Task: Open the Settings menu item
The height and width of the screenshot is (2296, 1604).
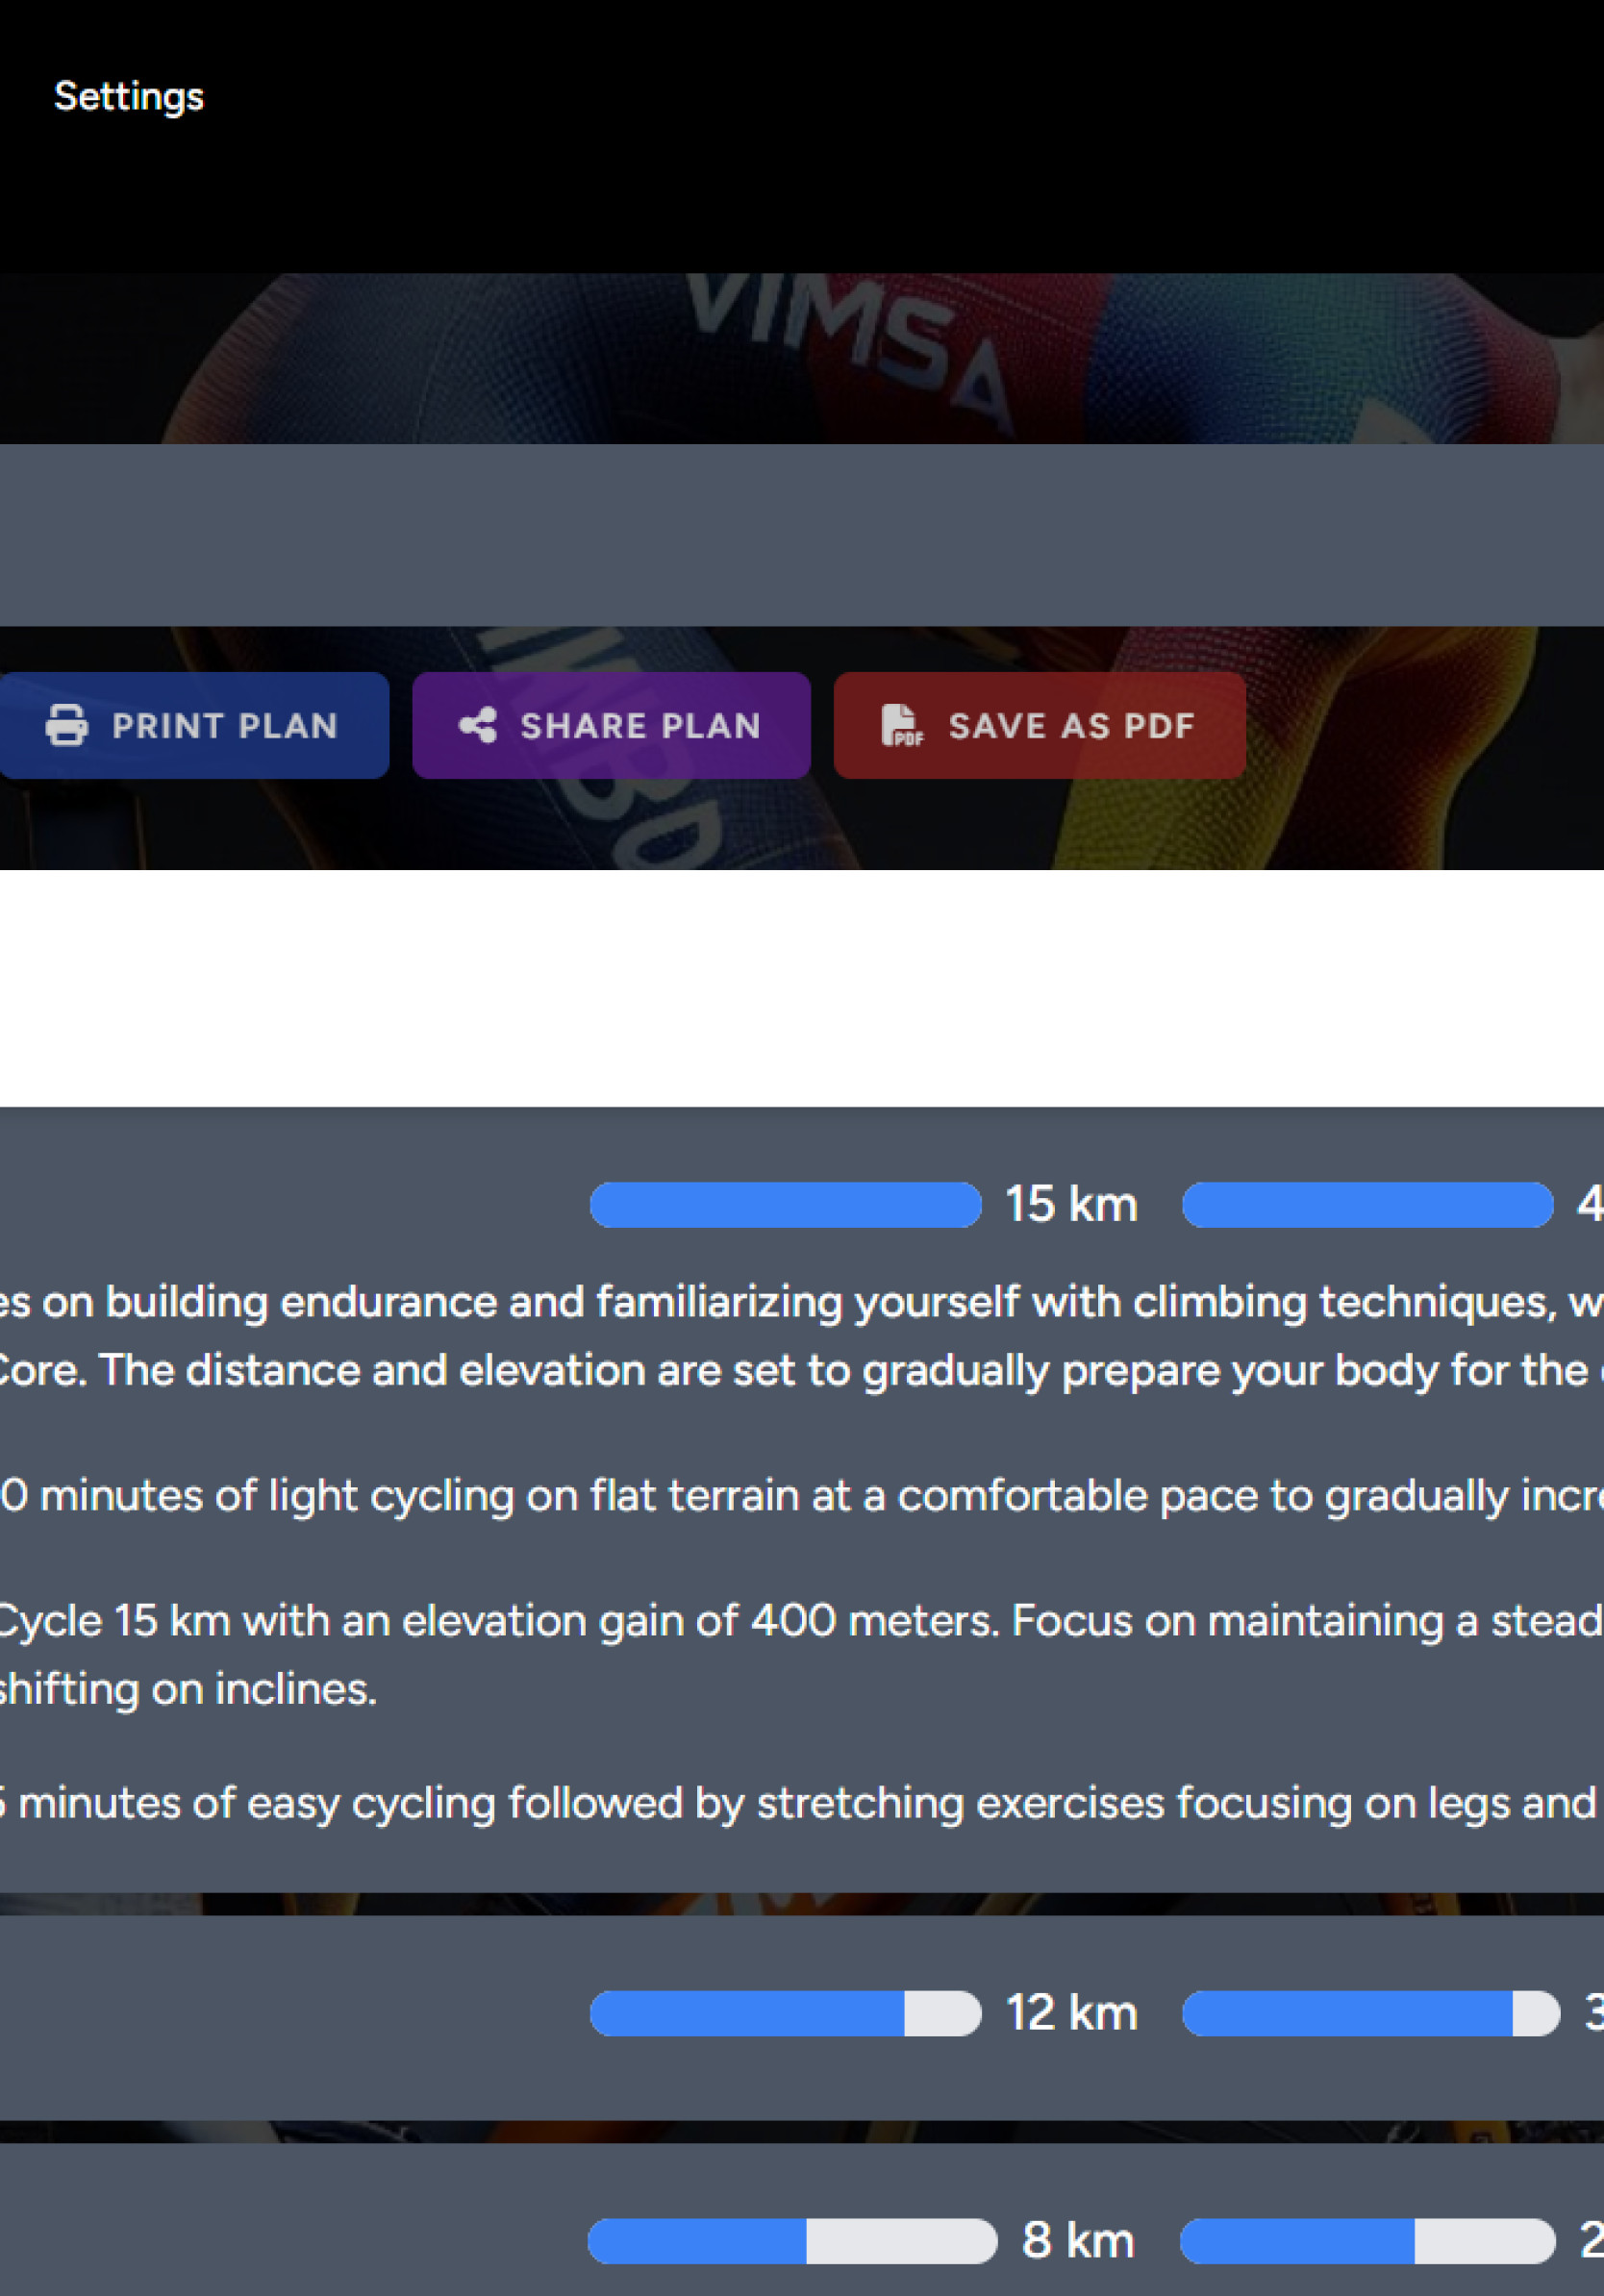Action: click(x=128, y=97)
